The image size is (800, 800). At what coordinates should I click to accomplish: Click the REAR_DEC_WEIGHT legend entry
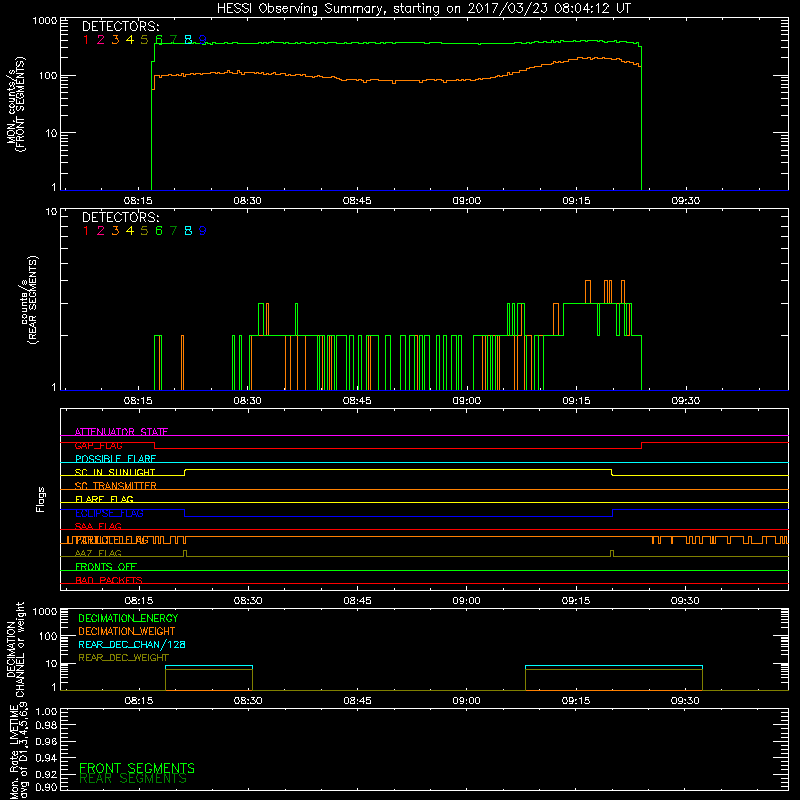click(x=123, y=658)
